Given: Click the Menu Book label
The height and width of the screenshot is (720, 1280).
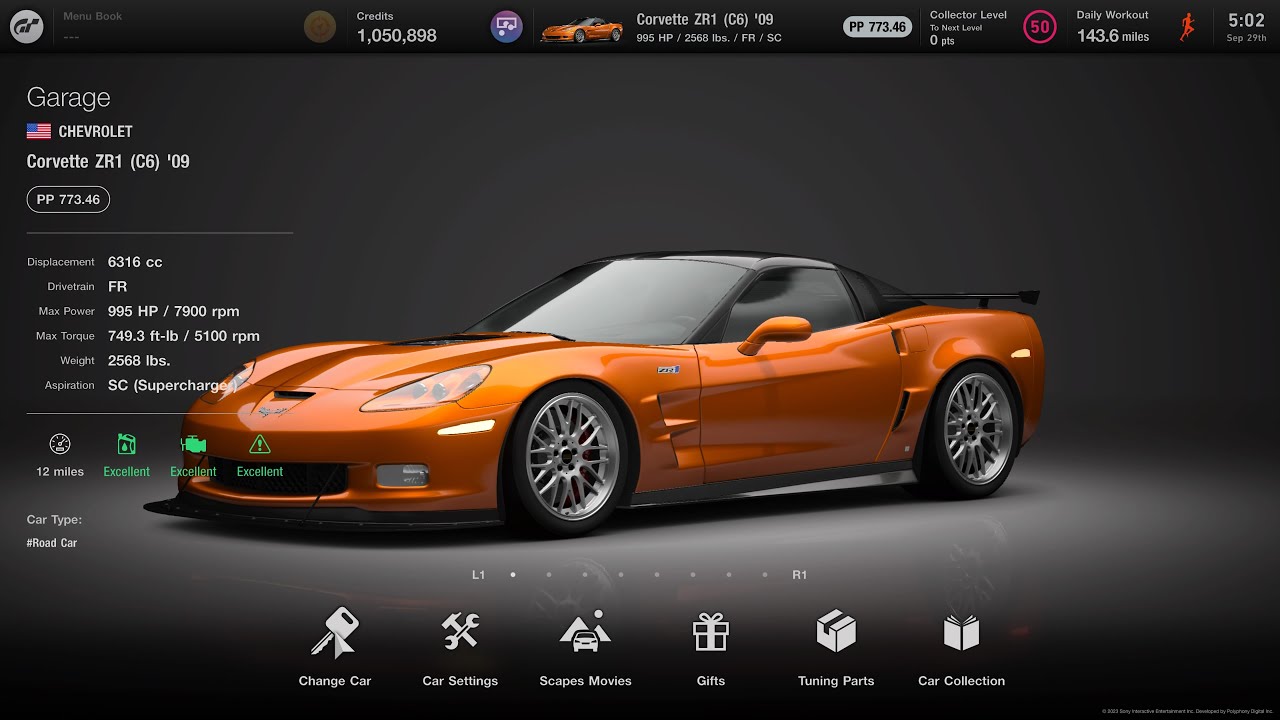Looking at the screenshot, I should 92,16.
